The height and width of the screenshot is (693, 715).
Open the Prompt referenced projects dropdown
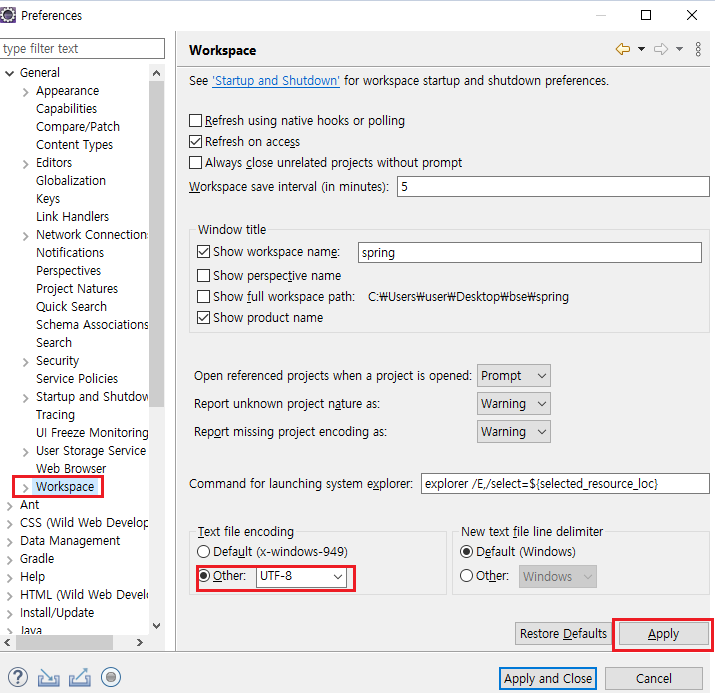513,376
